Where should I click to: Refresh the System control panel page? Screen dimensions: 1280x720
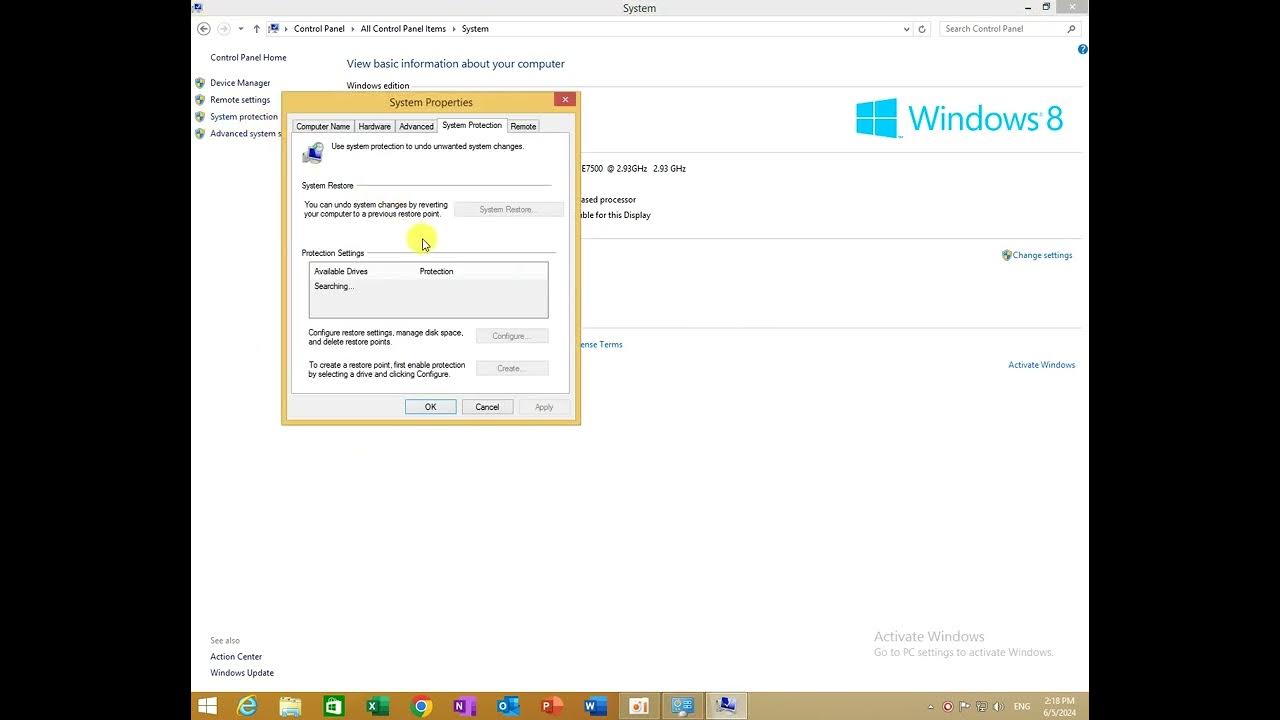click(922, 29)
